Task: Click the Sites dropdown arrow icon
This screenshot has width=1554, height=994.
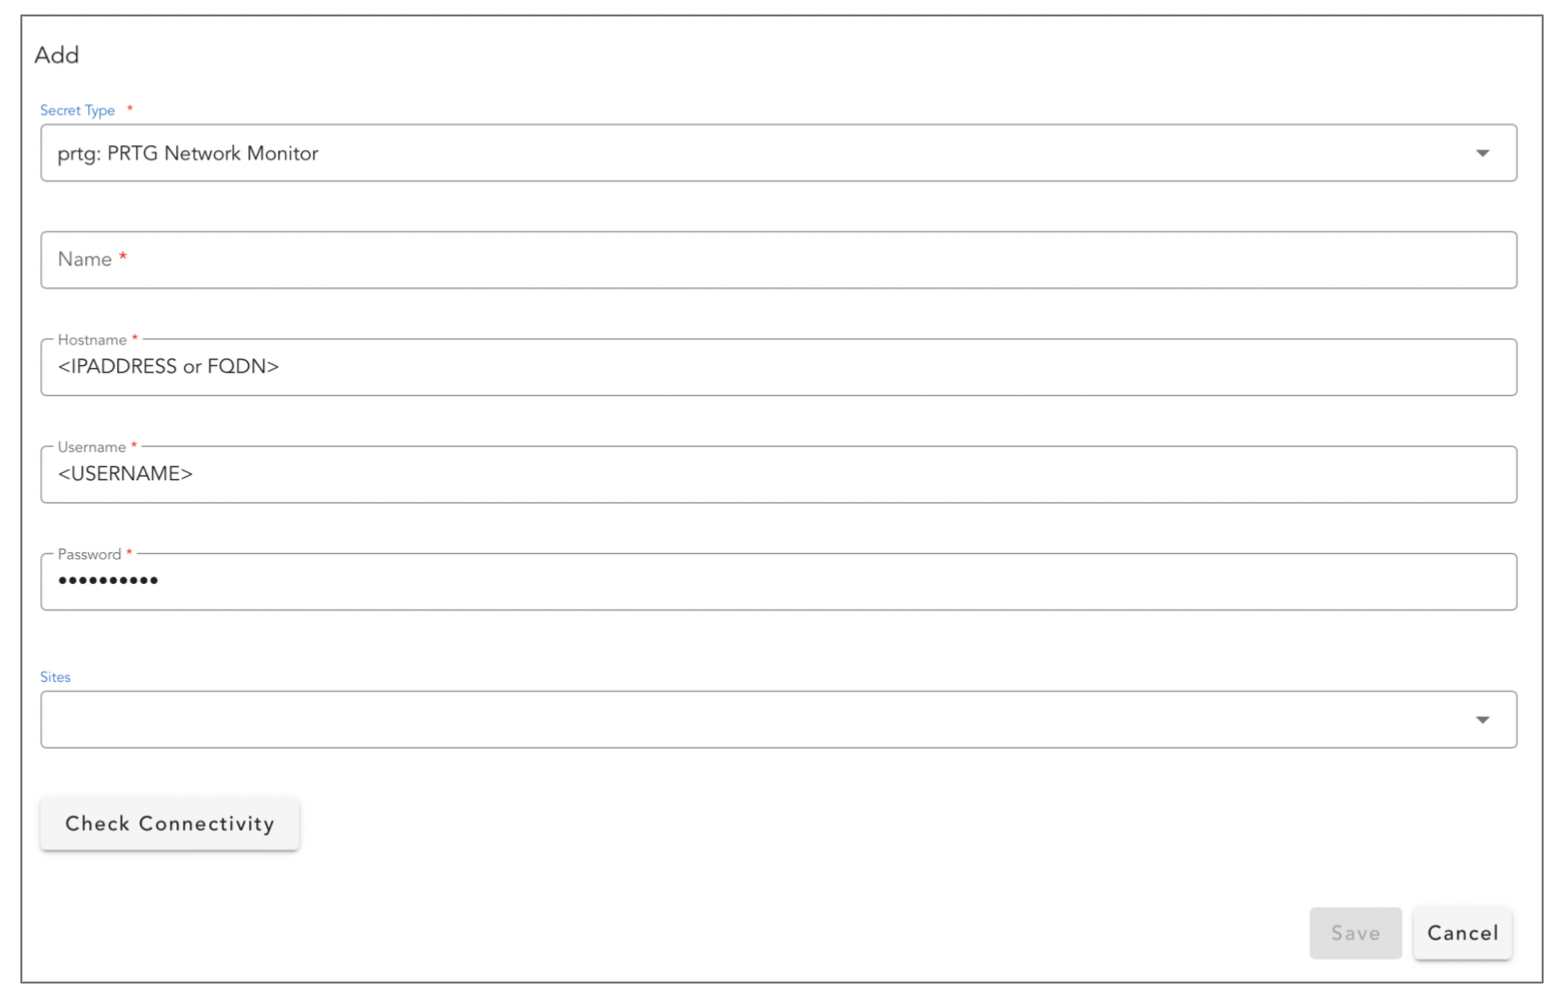Action: (x=1483, y=719)
